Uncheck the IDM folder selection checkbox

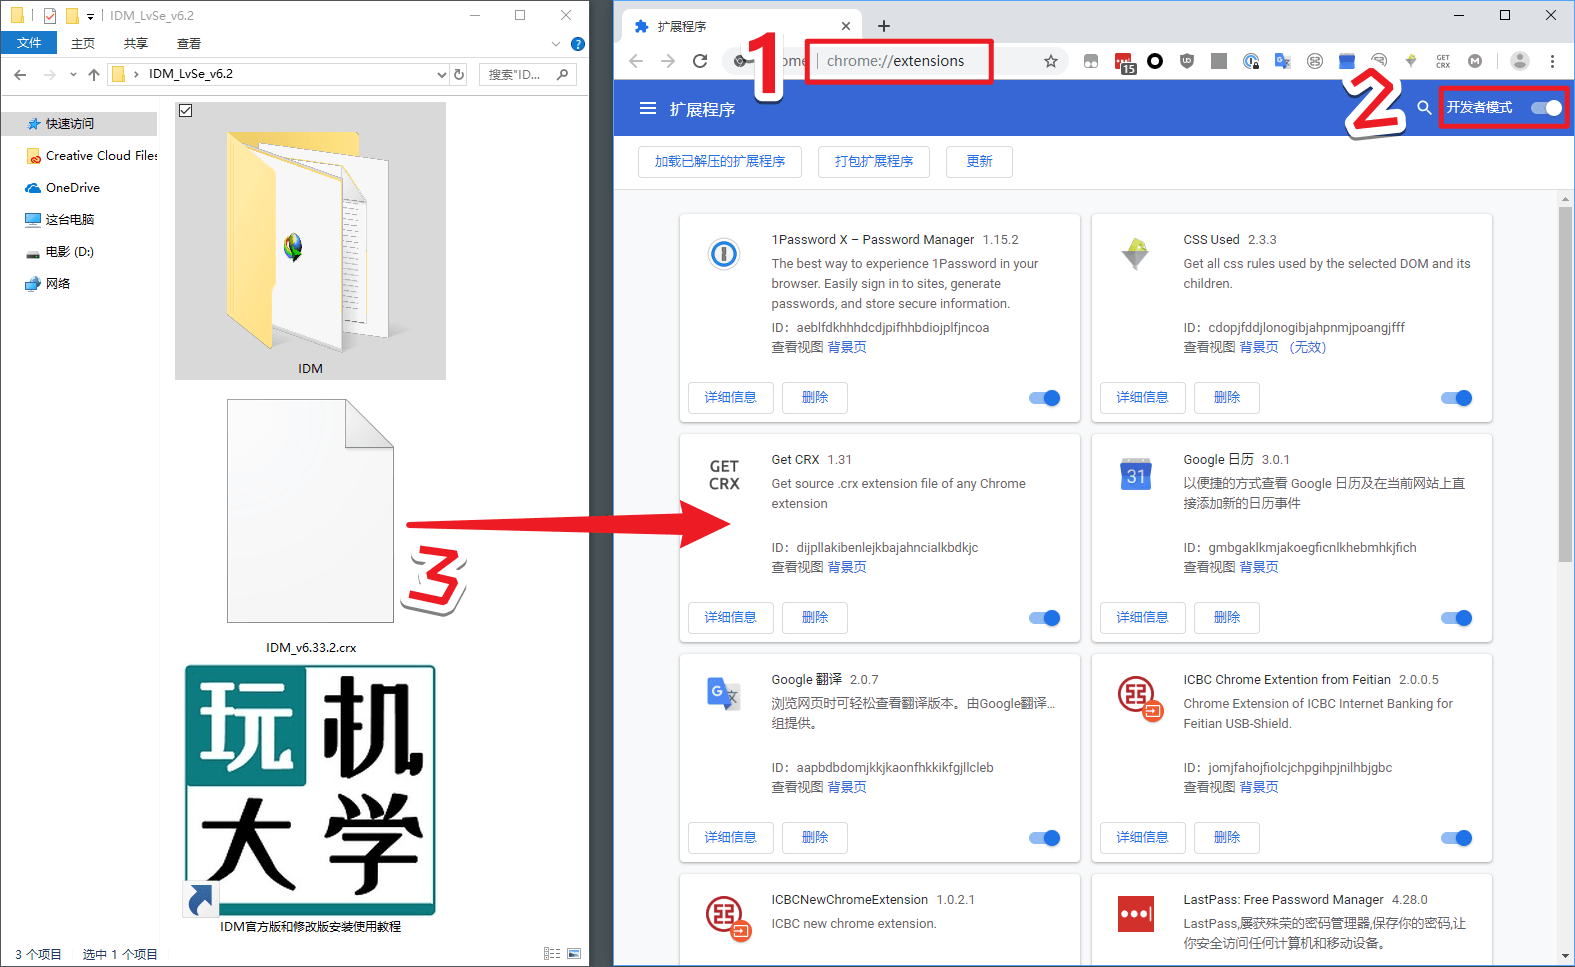[186, 111]
